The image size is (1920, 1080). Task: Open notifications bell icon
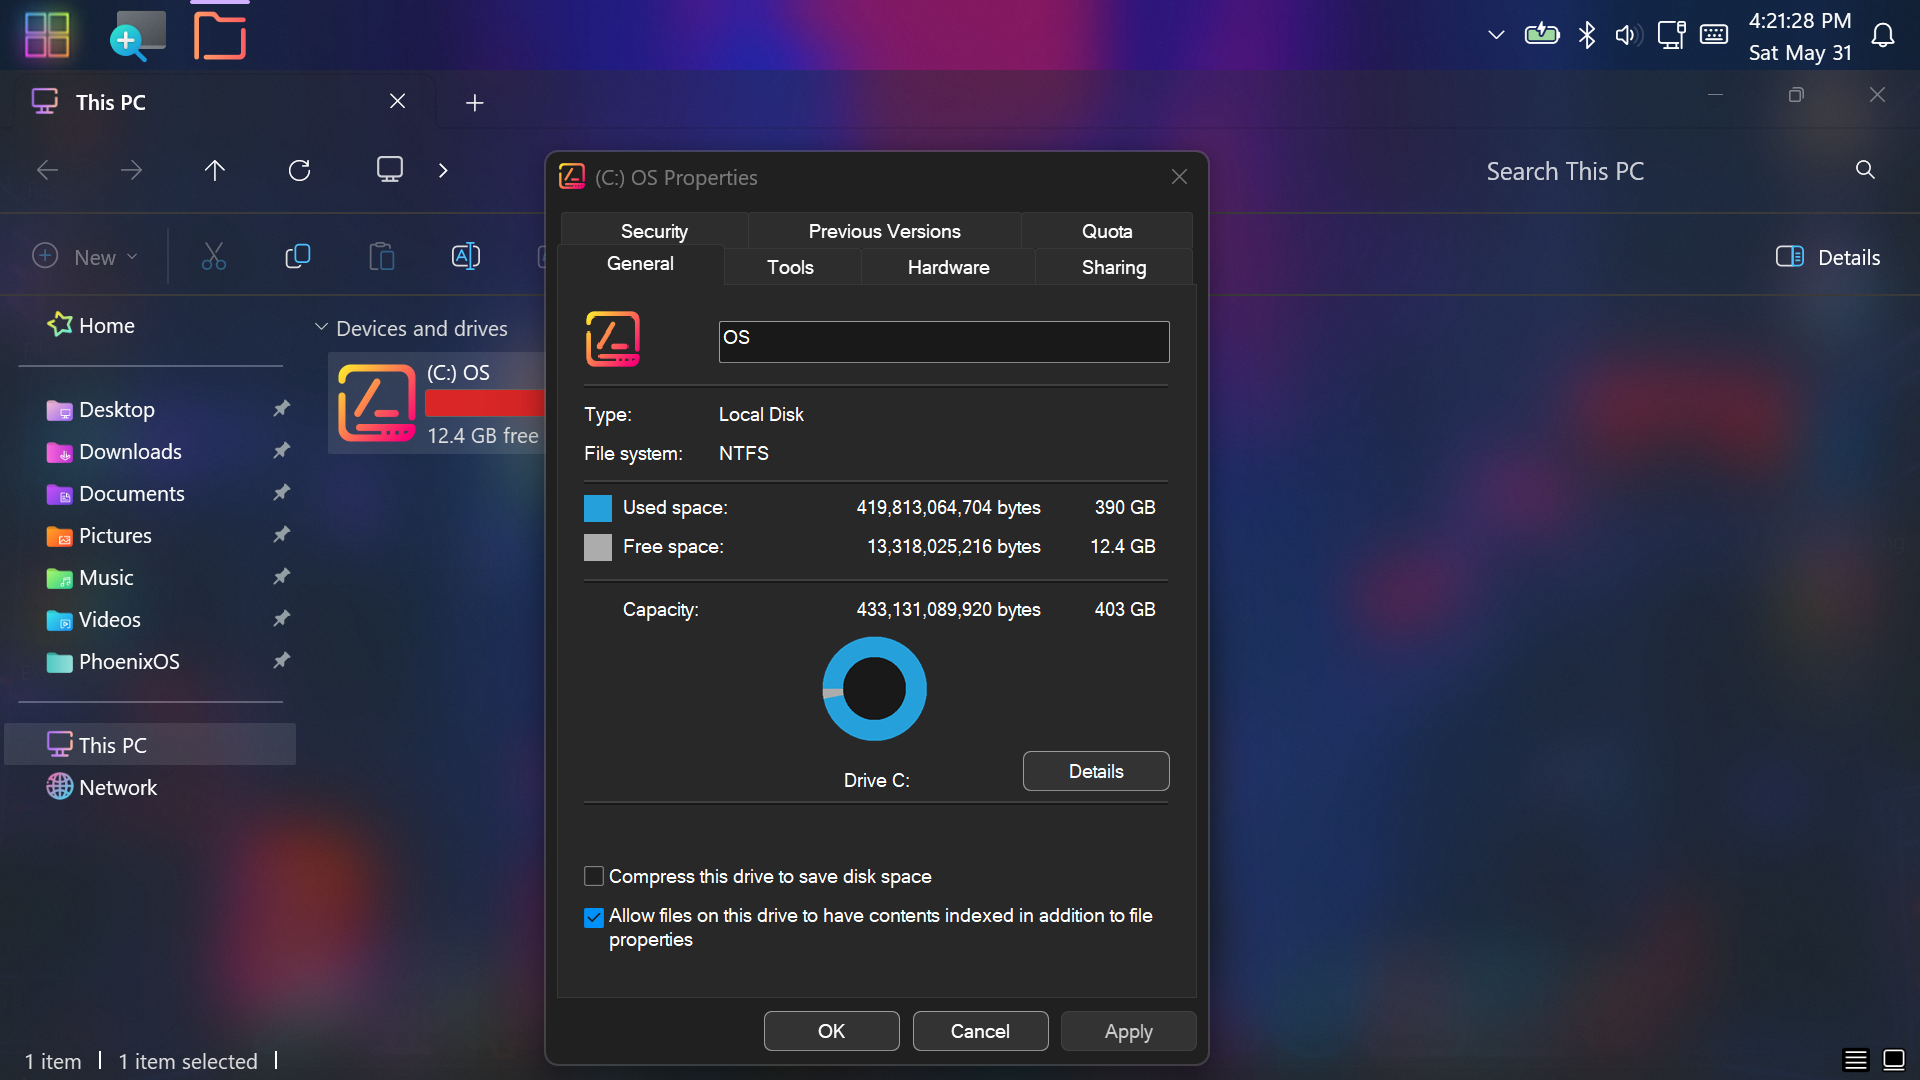1883,36
